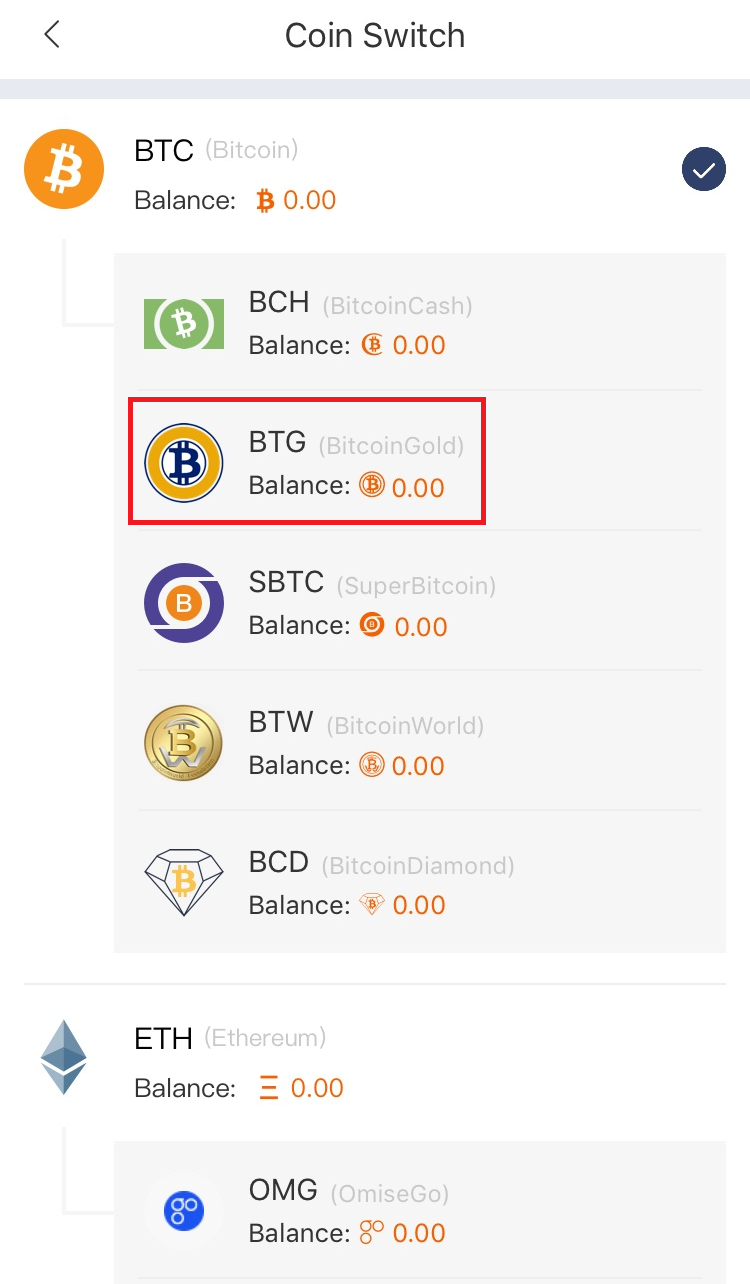Tap the blue OmiseGo logo
This screenshot has width=750, height=1284.
point(184,1212)
